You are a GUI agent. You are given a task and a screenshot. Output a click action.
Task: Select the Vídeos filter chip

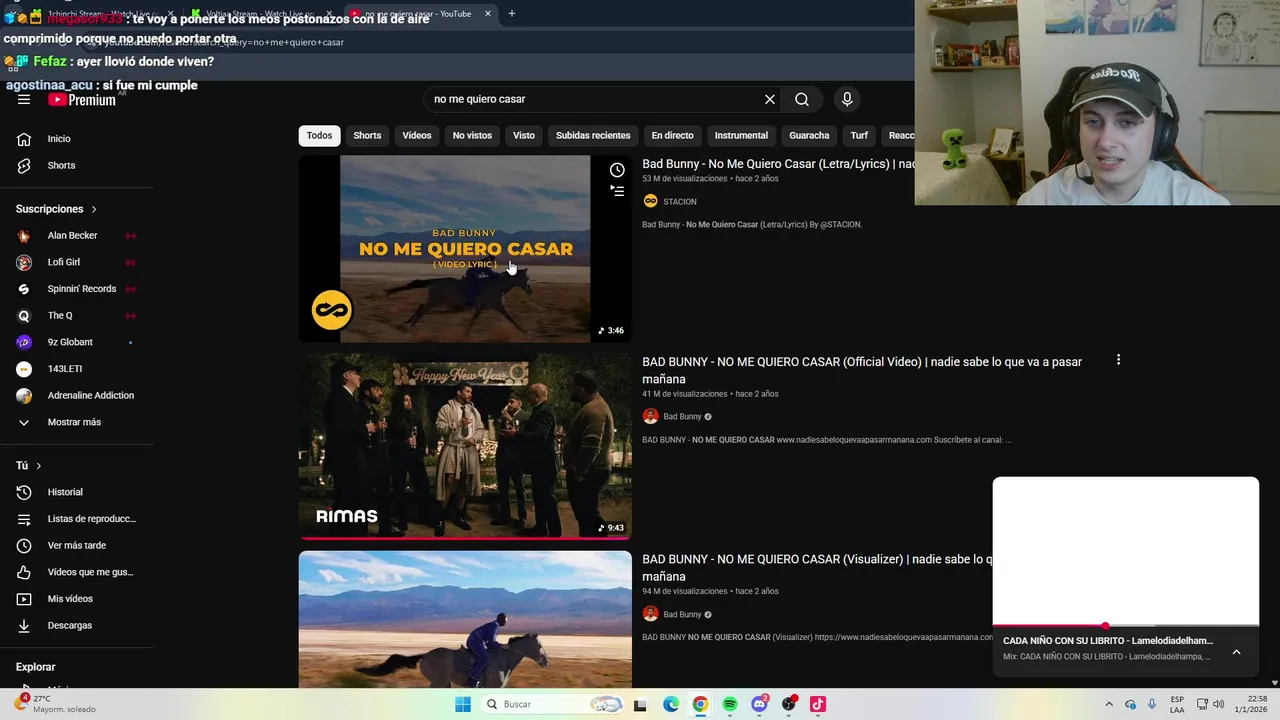(417, 135)
